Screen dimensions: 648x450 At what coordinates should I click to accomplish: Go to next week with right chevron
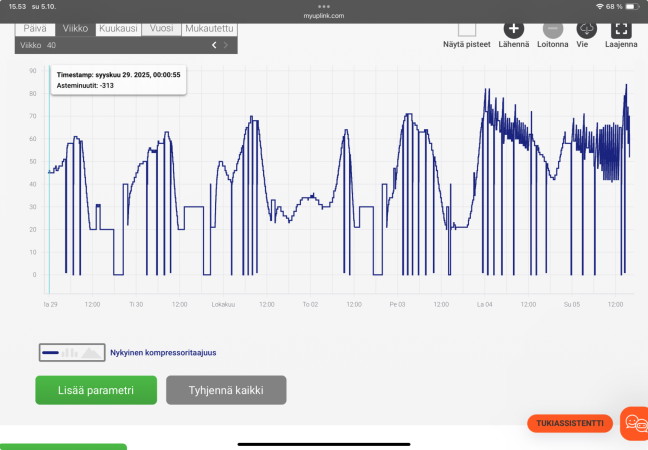(x=226, y=45)
